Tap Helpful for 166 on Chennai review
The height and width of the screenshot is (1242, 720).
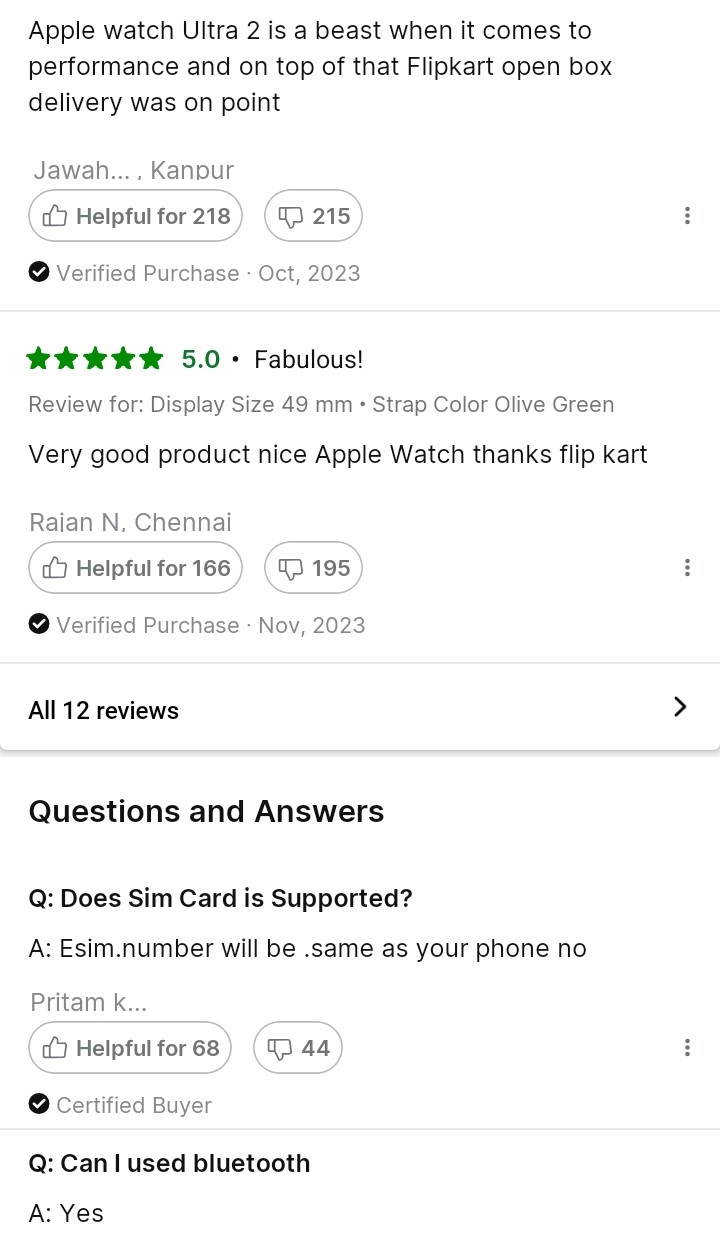(x=135, y=568)
